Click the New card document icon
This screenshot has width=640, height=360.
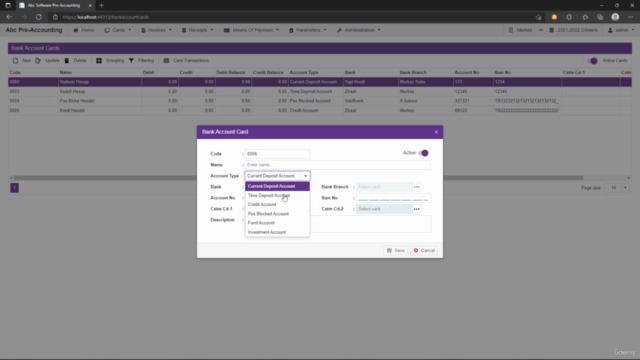click(15, 60)
